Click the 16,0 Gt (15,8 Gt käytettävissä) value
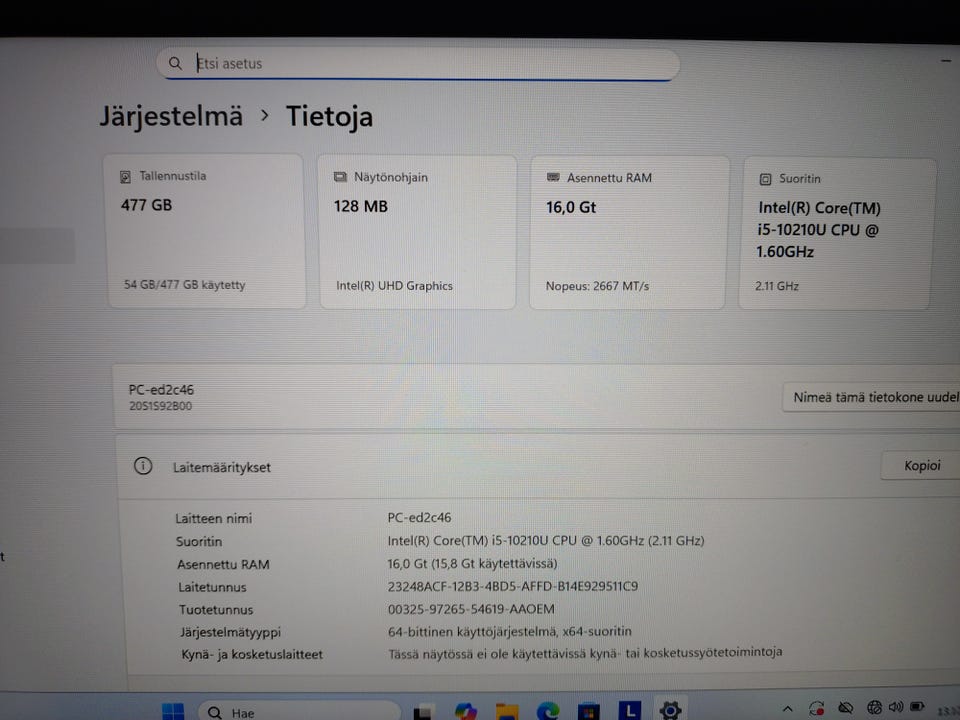 [x=472, y=563]
